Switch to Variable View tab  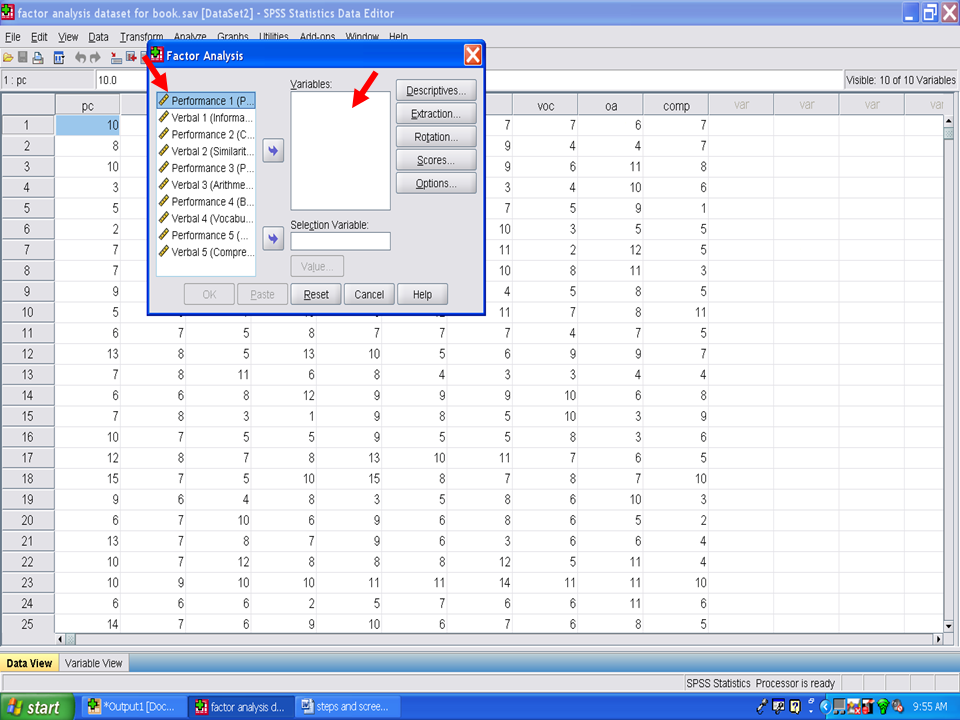click(94, 663)
